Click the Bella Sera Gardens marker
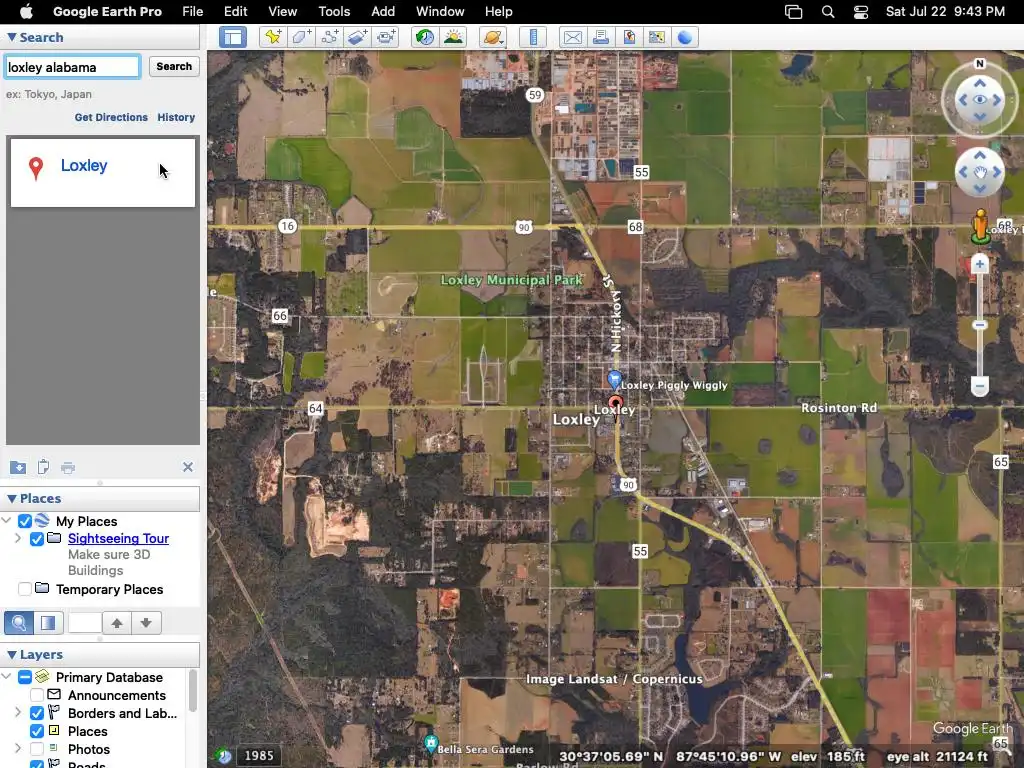 430,743
